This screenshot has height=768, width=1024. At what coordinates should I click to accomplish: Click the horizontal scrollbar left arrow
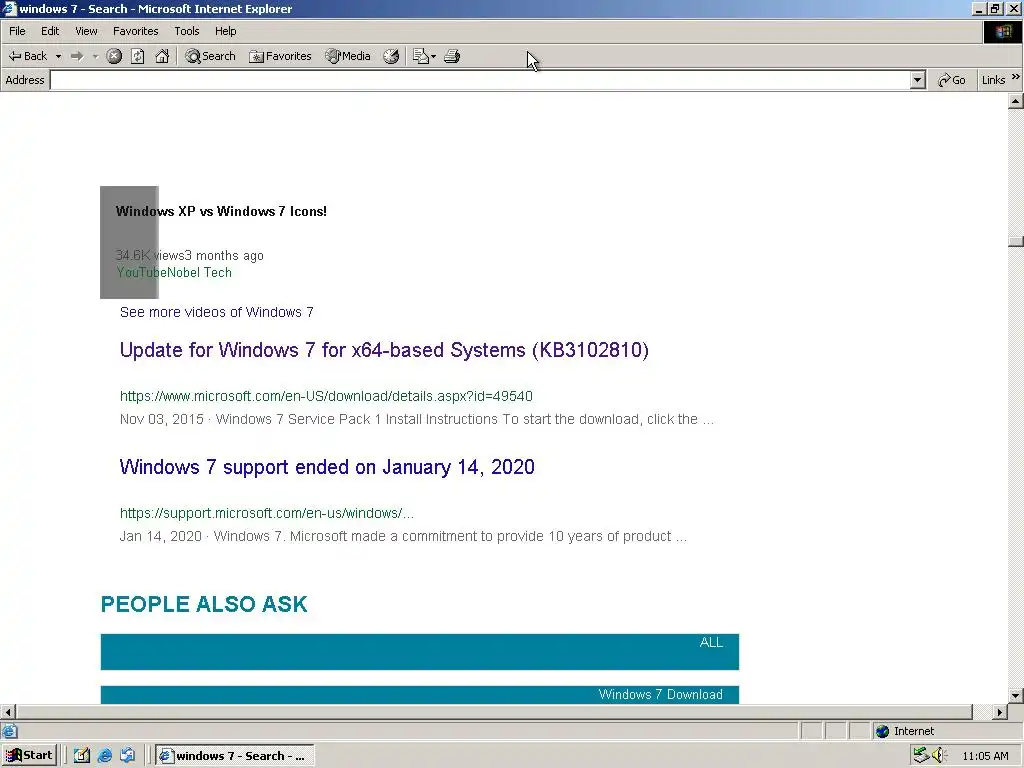(x=8, y=712)
